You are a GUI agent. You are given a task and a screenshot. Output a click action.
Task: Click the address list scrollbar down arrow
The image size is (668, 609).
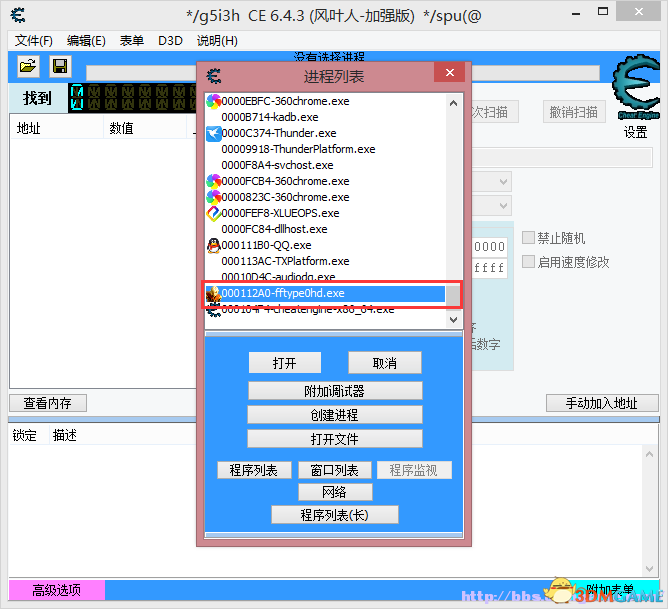tap(649, 569)
